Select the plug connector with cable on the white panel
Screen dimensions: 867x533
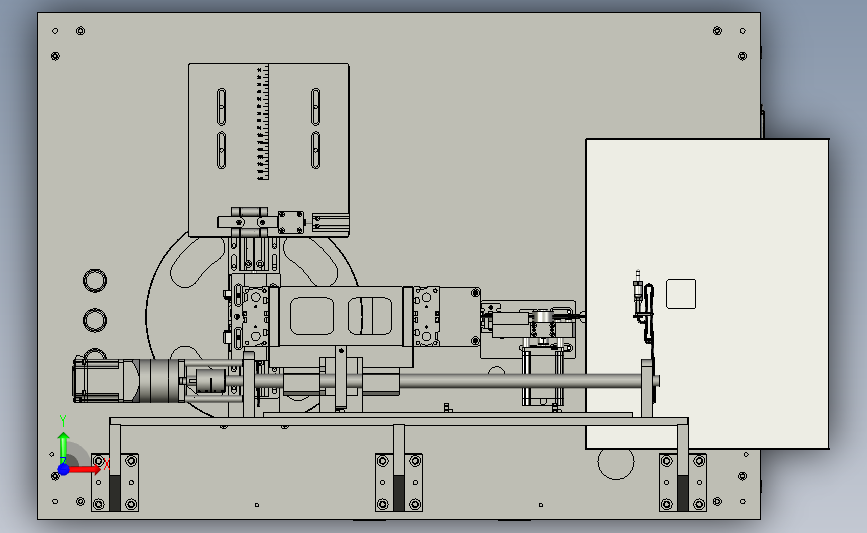pos(644,307)
